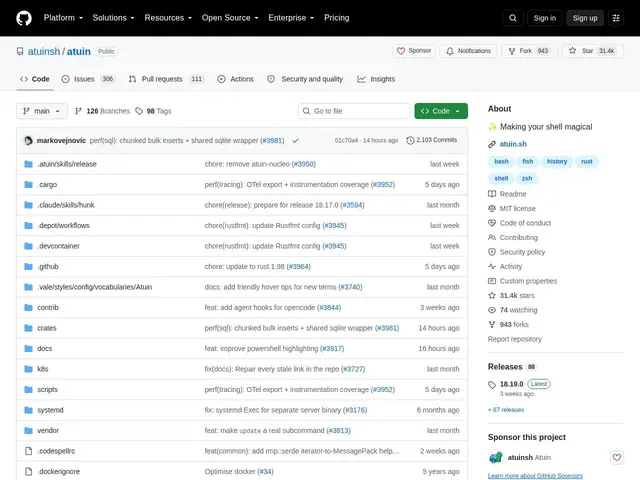The image size is (640, 480).
Task: Open the Contributing link
Action: point(519,237)
